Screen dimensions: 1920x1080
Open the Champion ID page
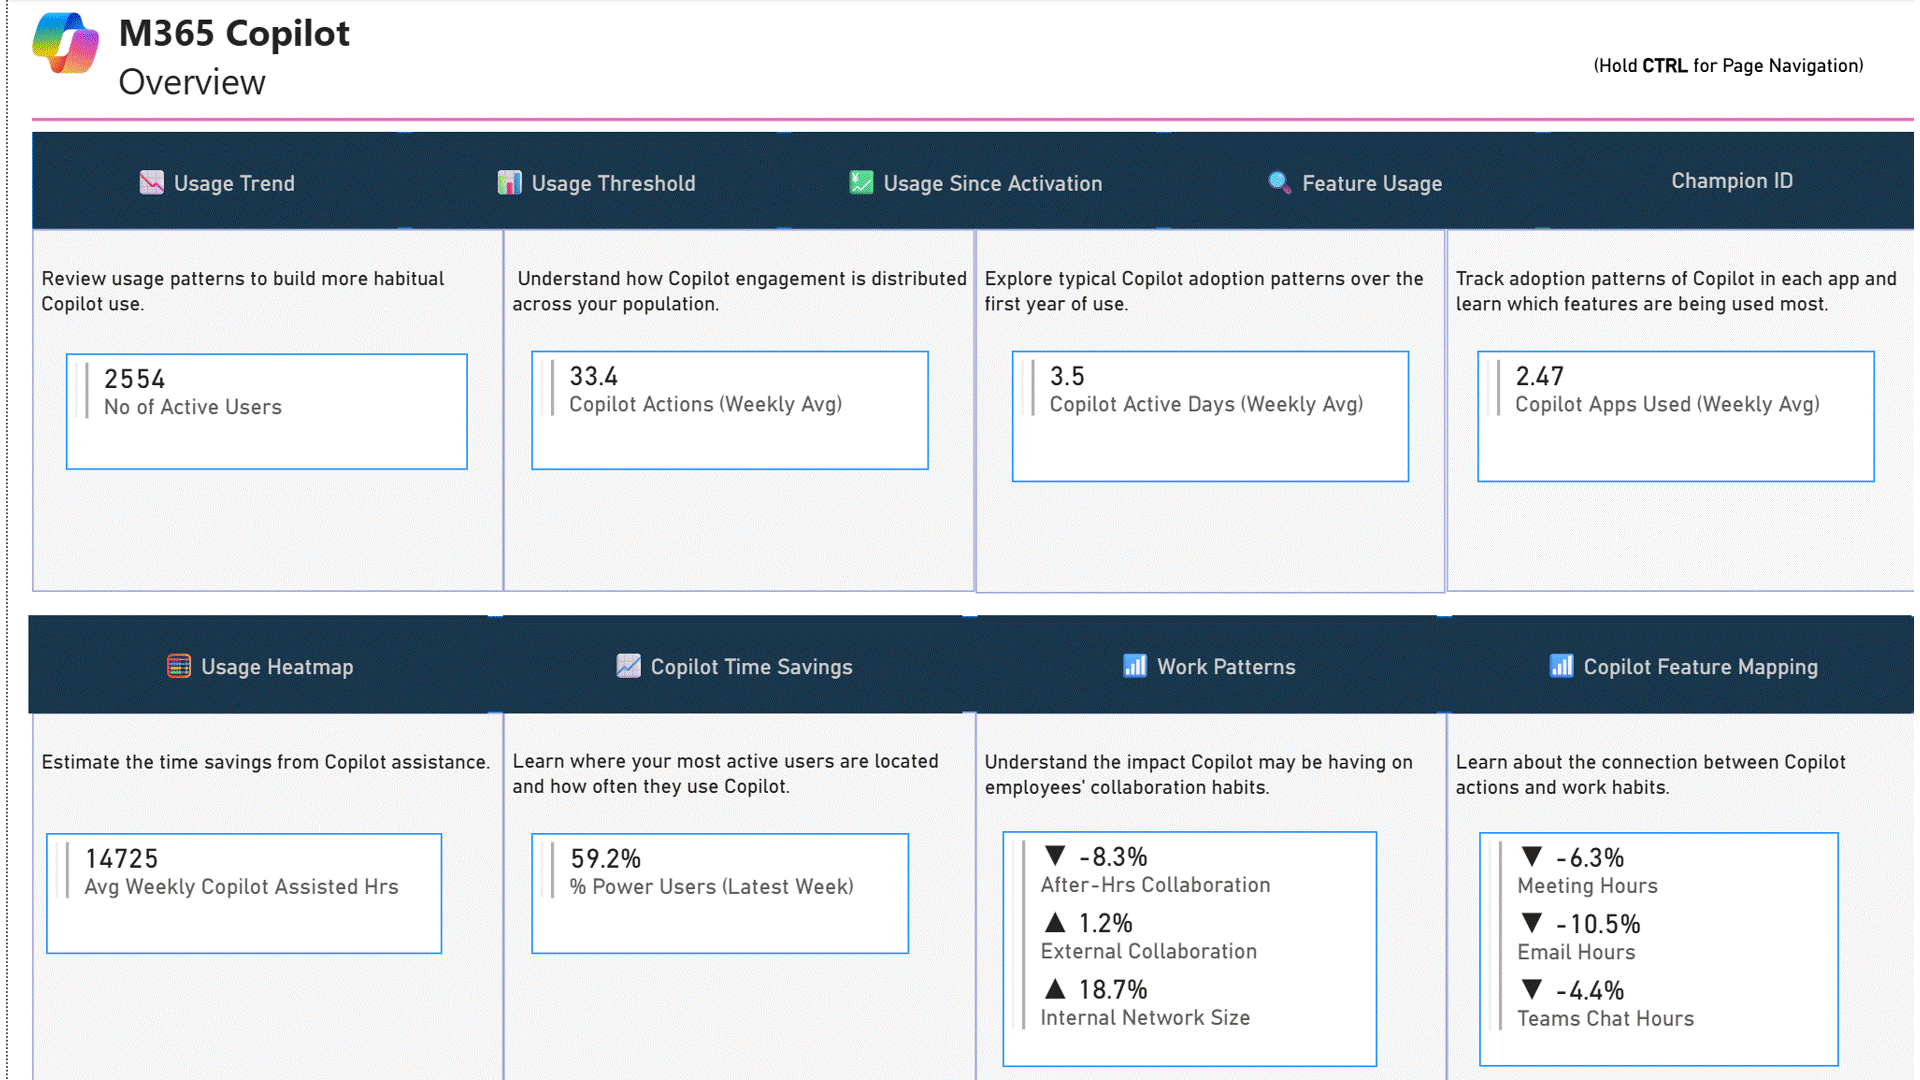click(1731, 181)
